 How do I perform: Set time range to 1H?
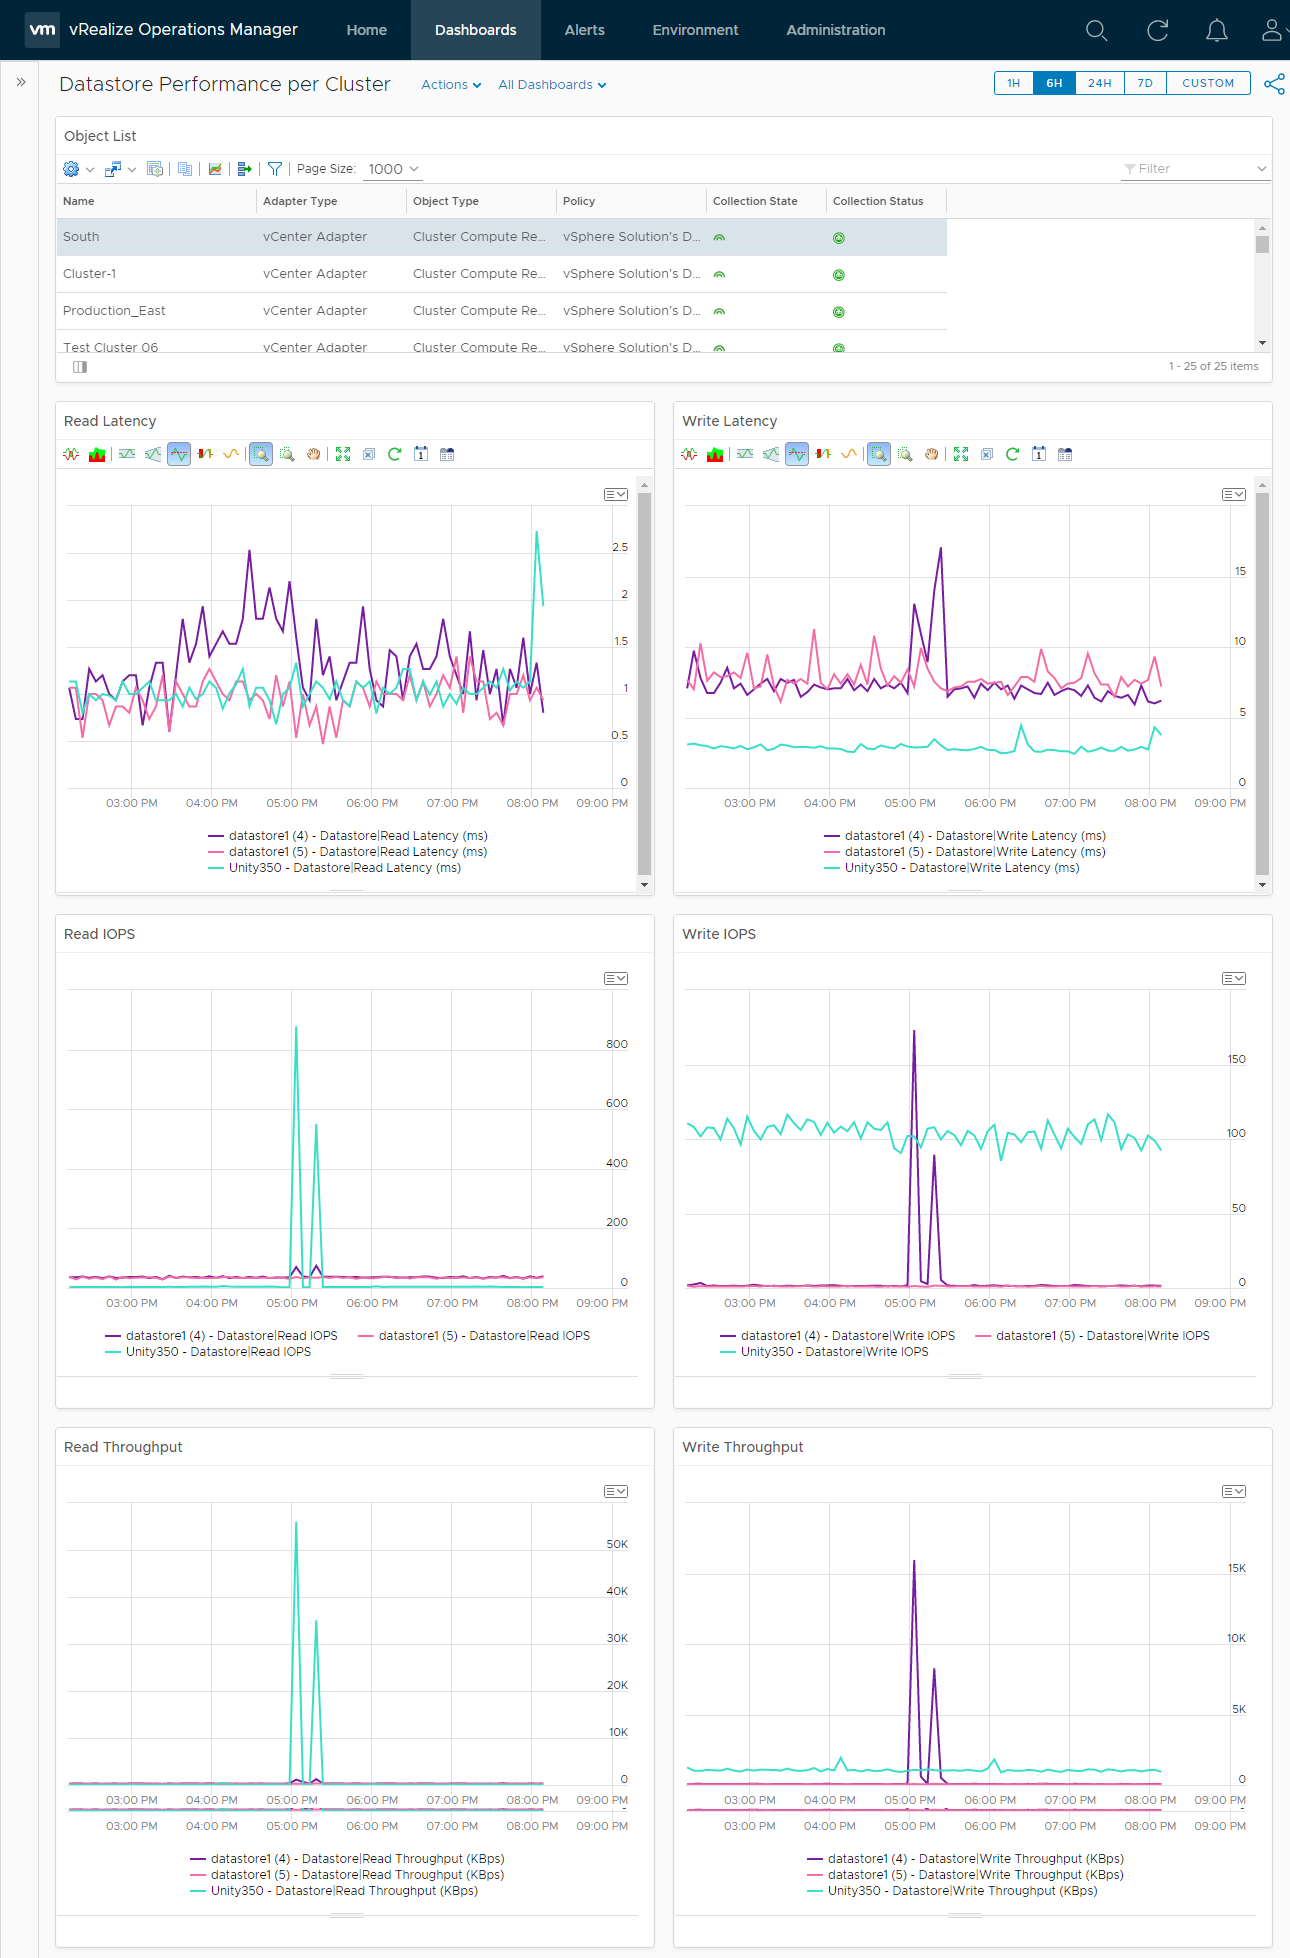coord(1014,83)
